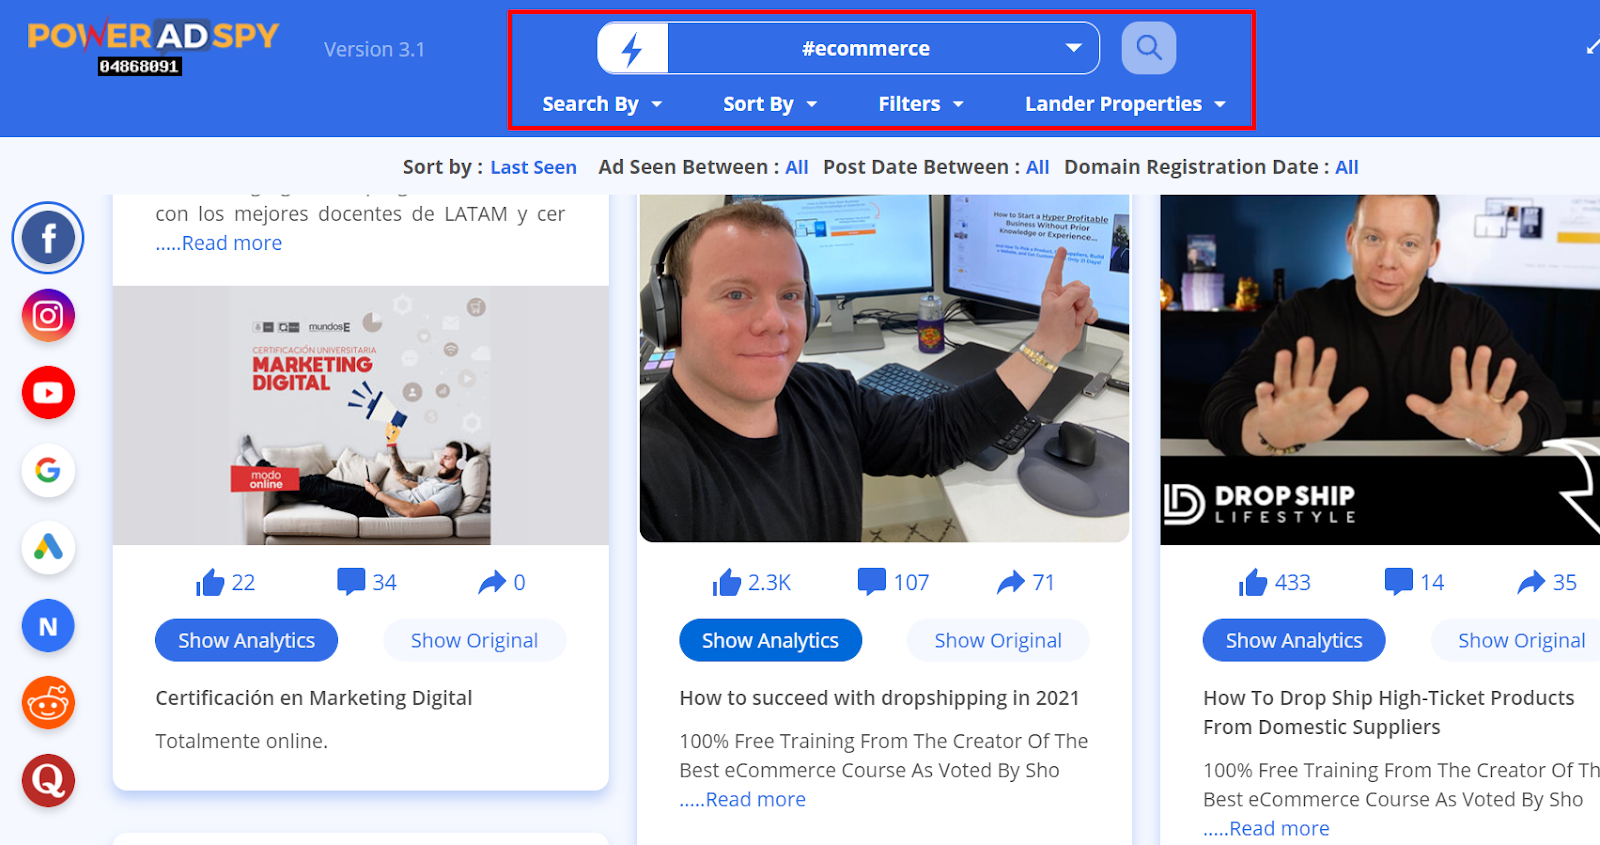
Task: Click the like icon showing 2.3K
Action: pos(727,582)
